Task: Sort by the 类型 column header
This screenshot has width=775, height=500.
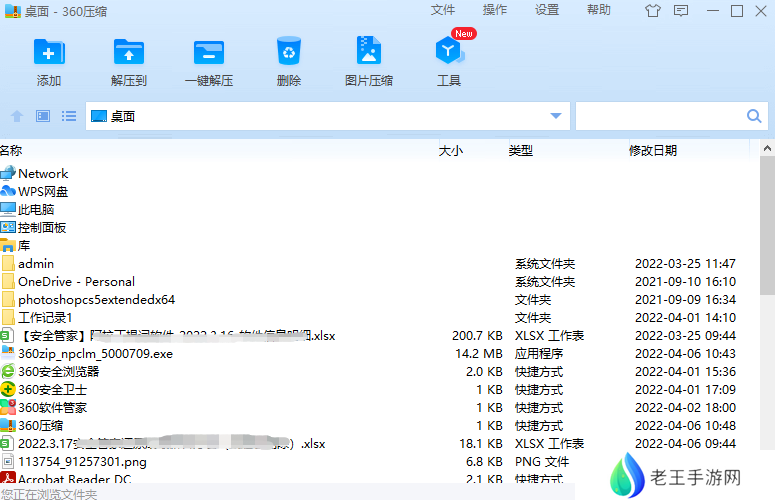Action: (x=520, y=151)
